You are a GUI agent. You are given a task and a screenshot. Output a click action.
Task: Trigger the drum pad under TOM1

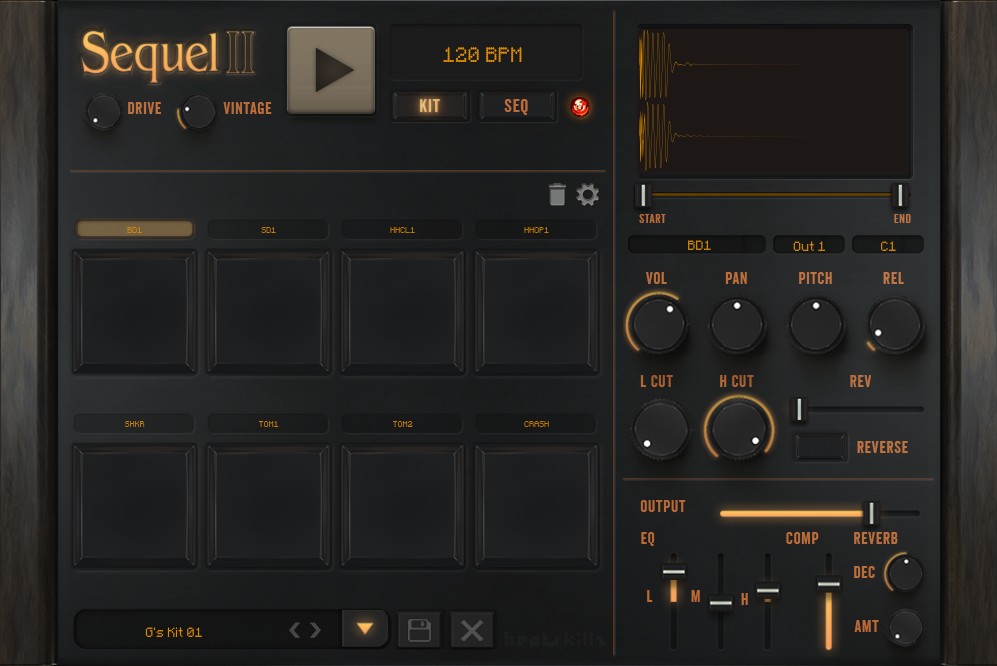click(268, 505)
